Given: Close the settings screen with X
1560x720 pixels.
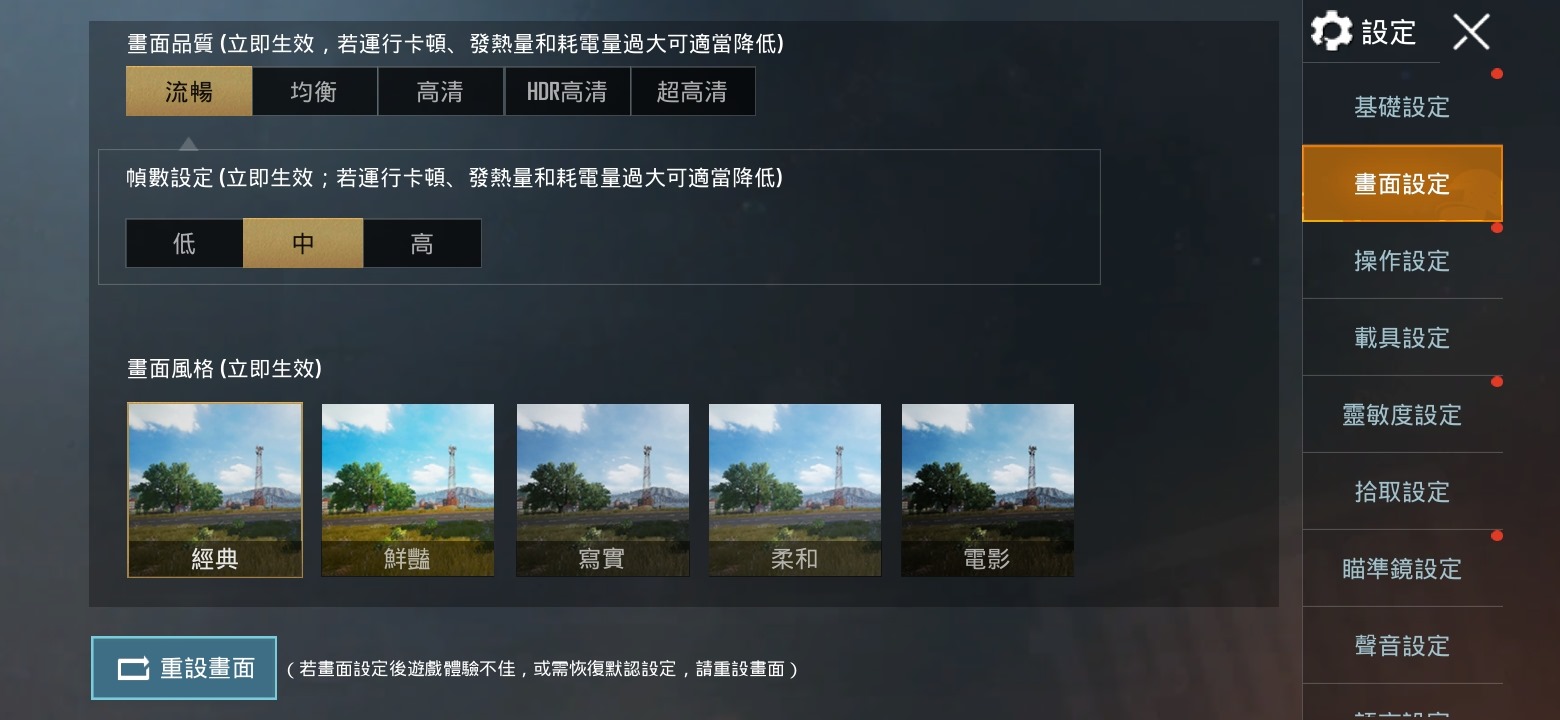Looking at the screenshot, I should pos(1471,32).
